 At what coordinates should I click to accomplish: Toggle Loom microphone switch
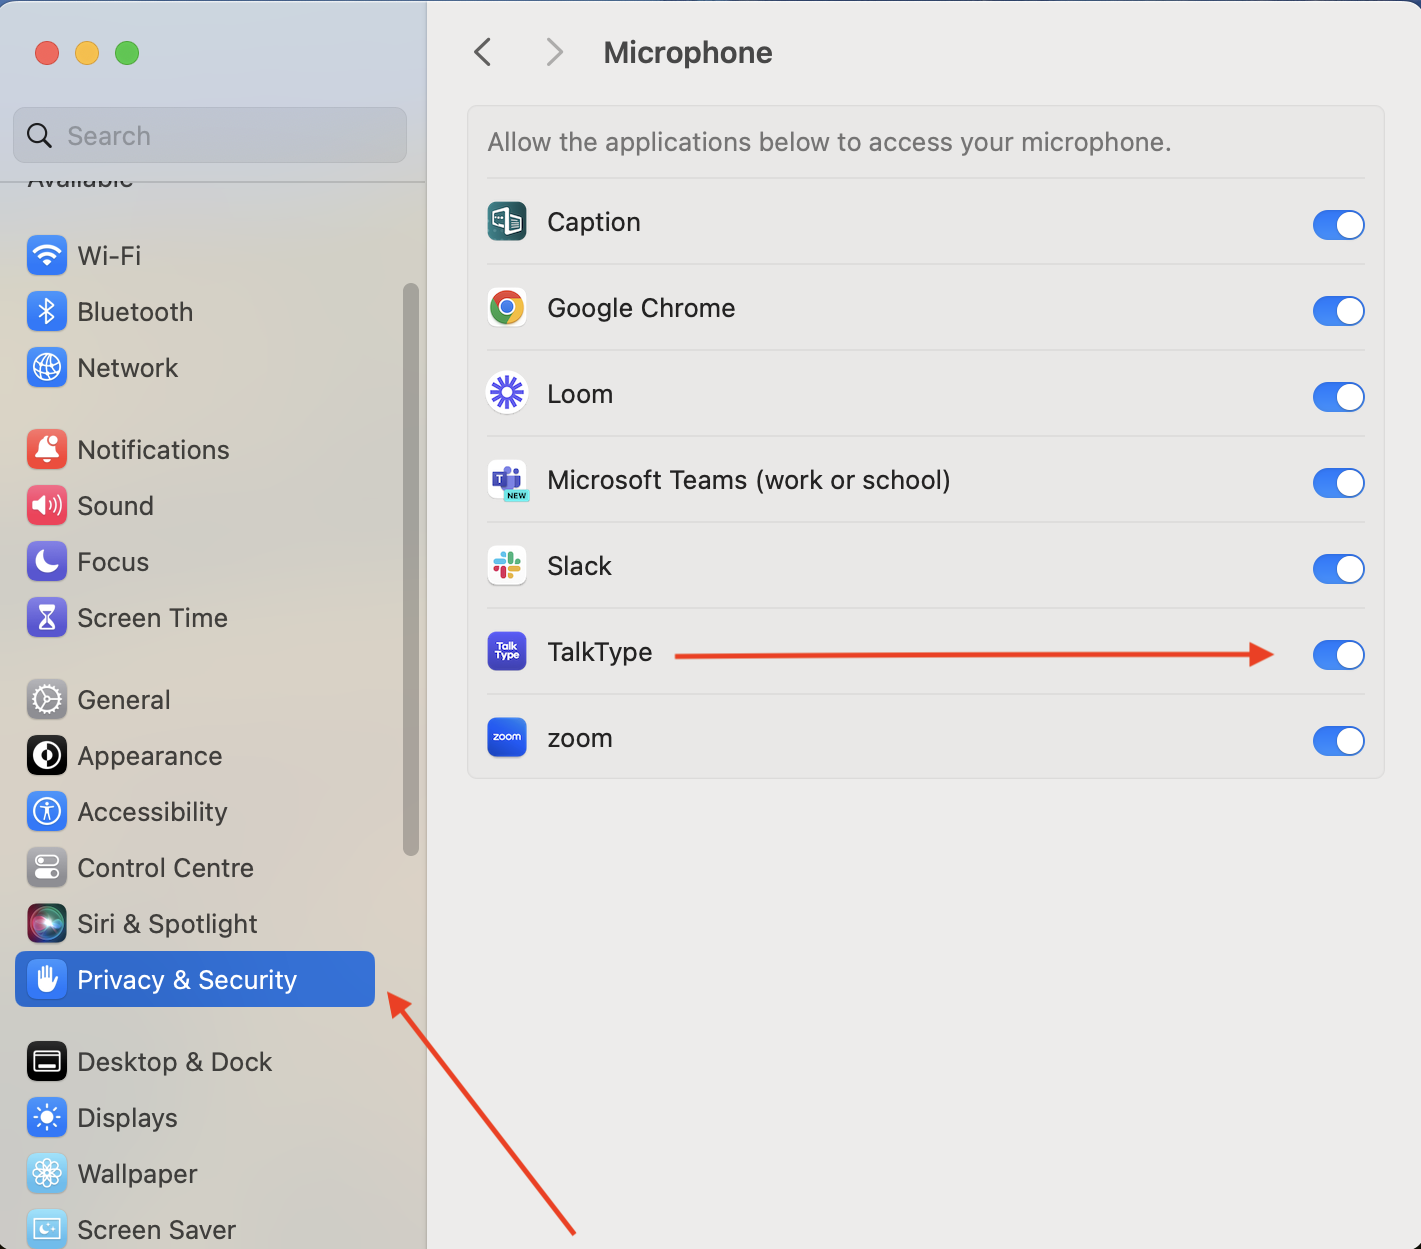click(1338, 397)
